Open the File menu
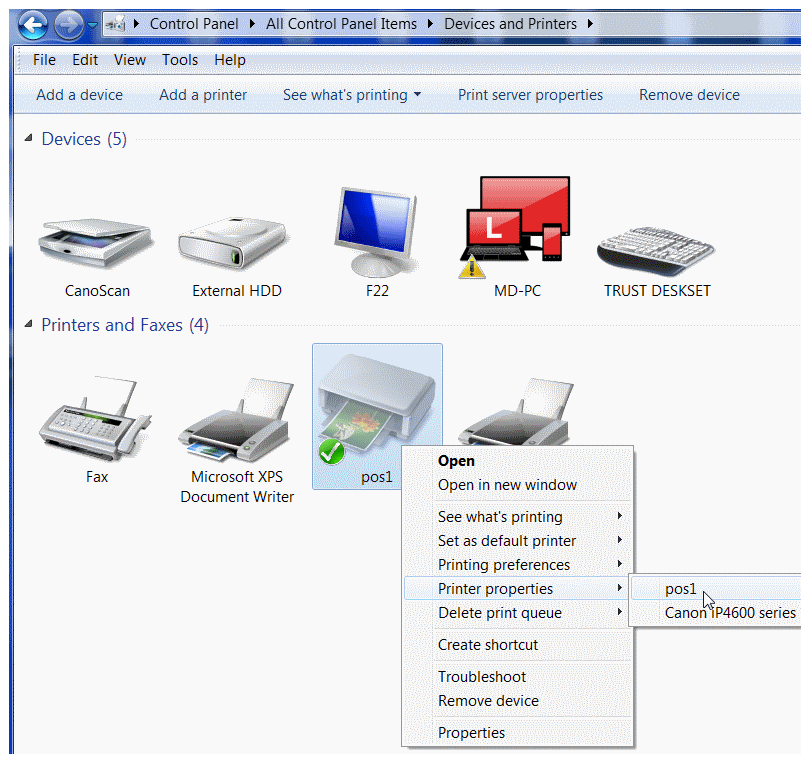This screenshot has height=762, width=809. pos(44,60)
